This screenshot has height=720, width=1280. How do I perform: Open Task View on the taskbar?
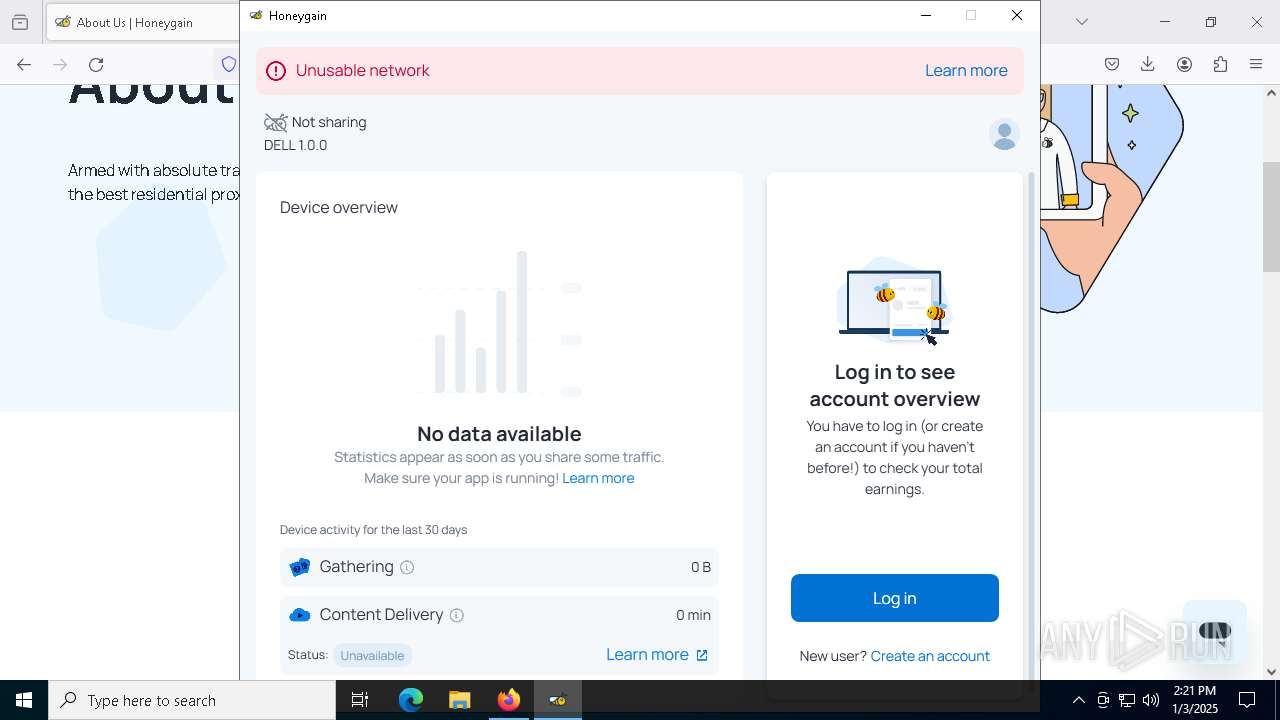[x=360, y=700]
